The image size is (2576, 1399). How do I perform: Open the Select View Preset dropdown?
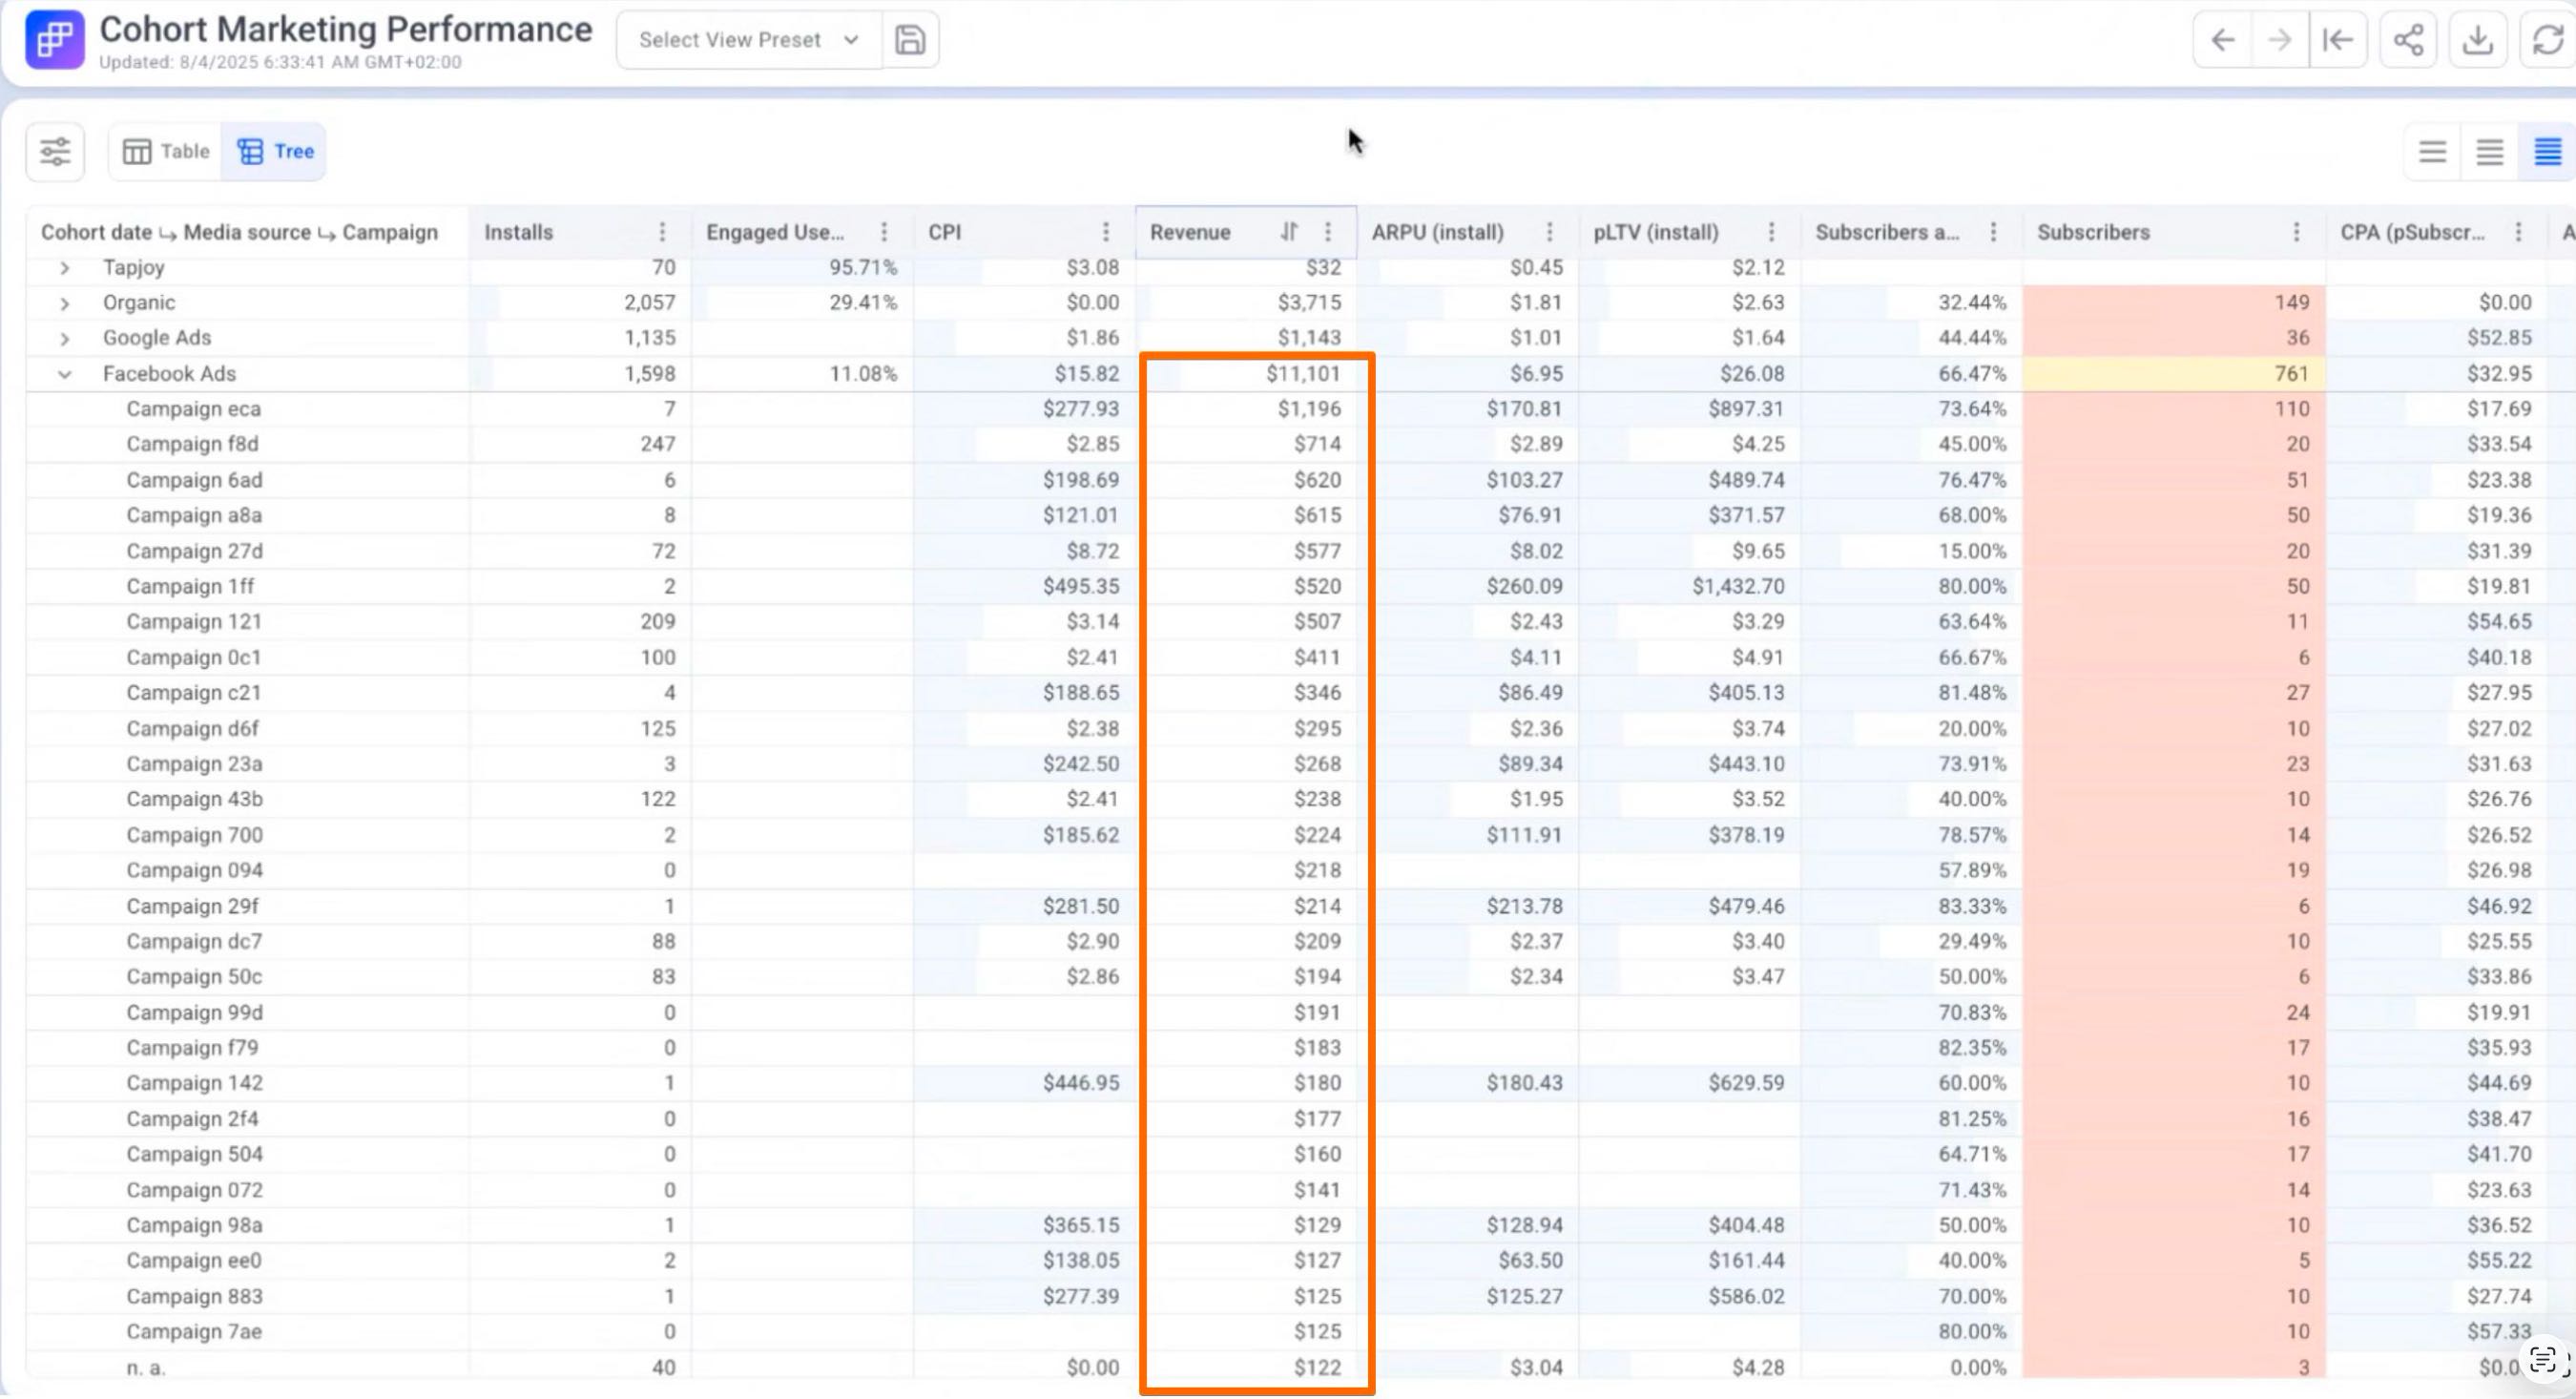[x=749, y=40]
